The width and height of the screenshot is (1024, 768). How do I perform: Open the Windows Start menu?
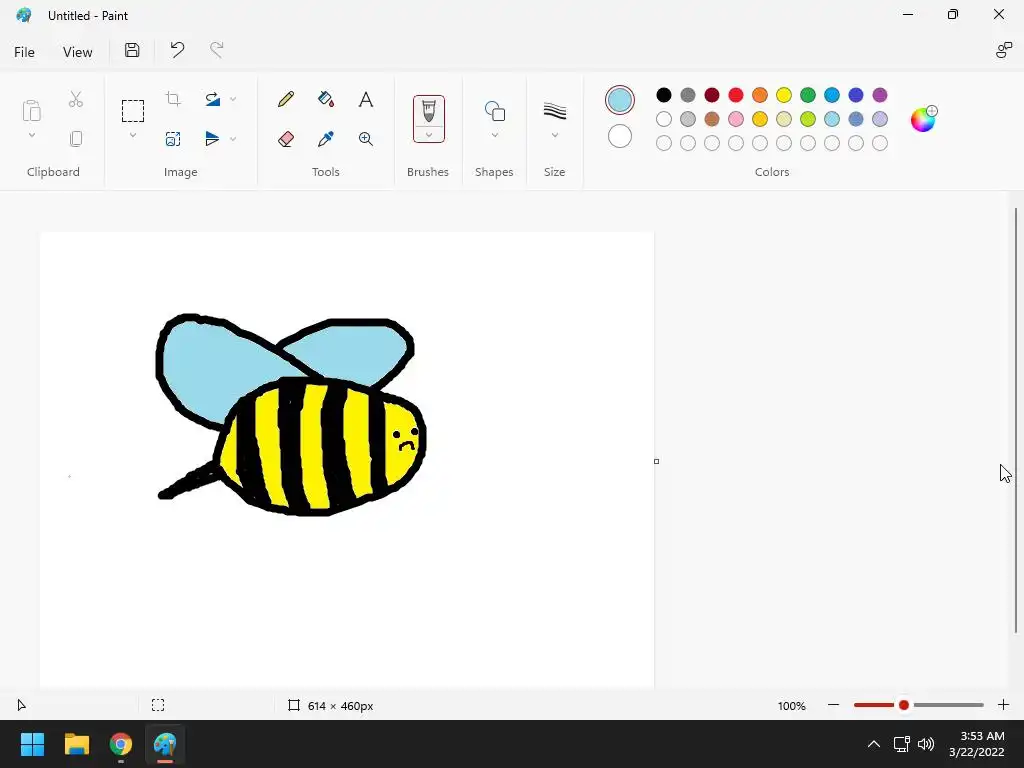pos(32,744)
